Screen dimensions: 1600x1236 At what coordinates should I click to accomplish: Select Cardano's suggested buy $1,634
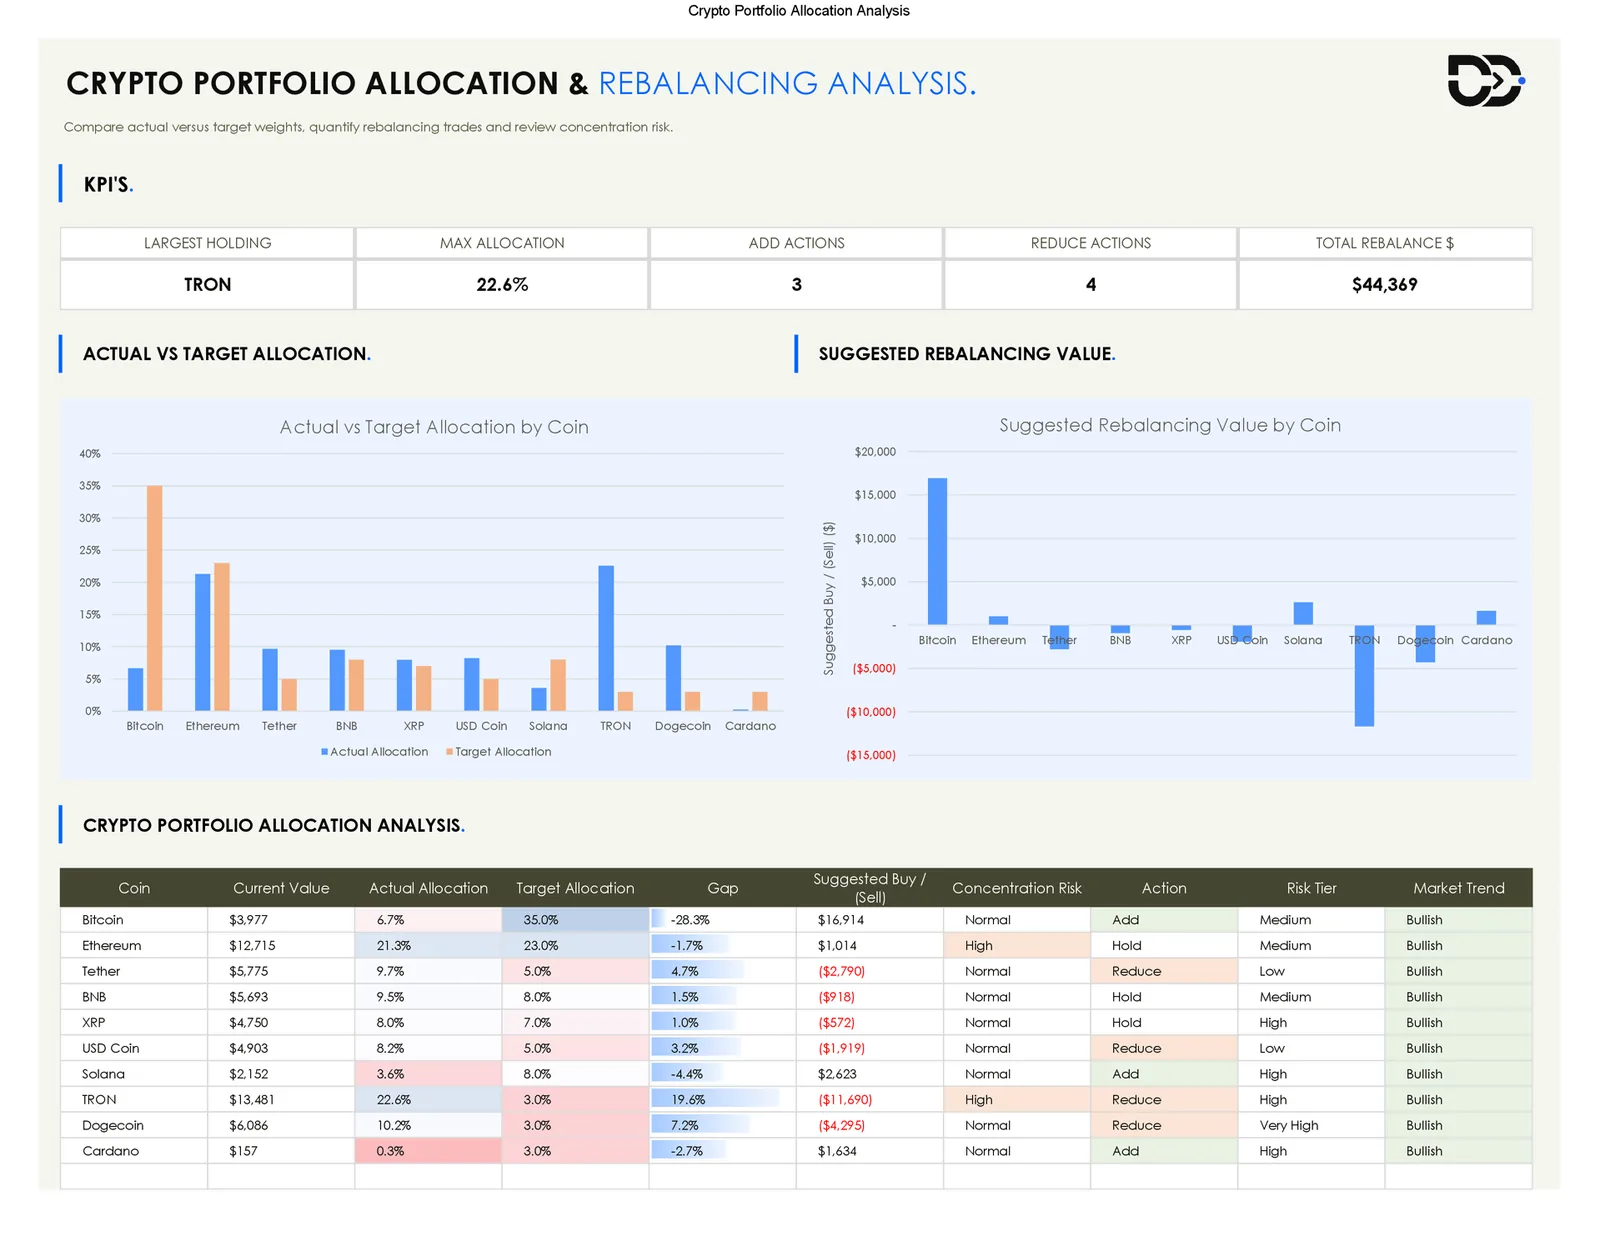click(869, 1151)
